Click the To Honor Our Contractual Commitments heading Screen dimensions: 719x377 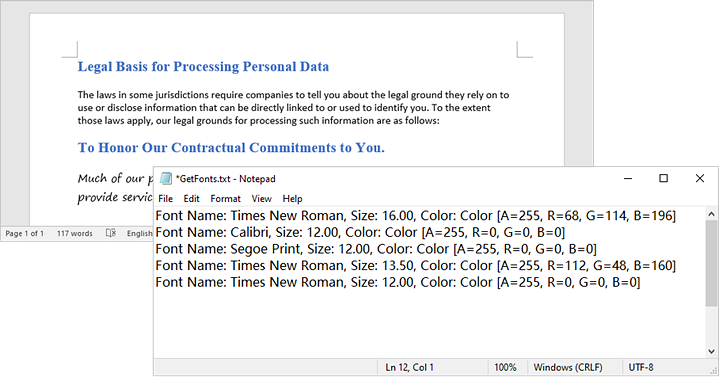[231, 148]
